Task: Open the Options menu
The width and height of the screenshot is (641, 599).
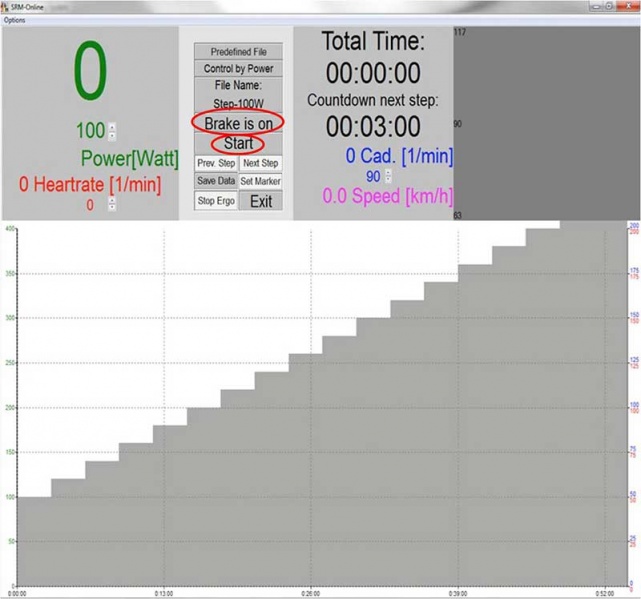Action: coord(15,20)
